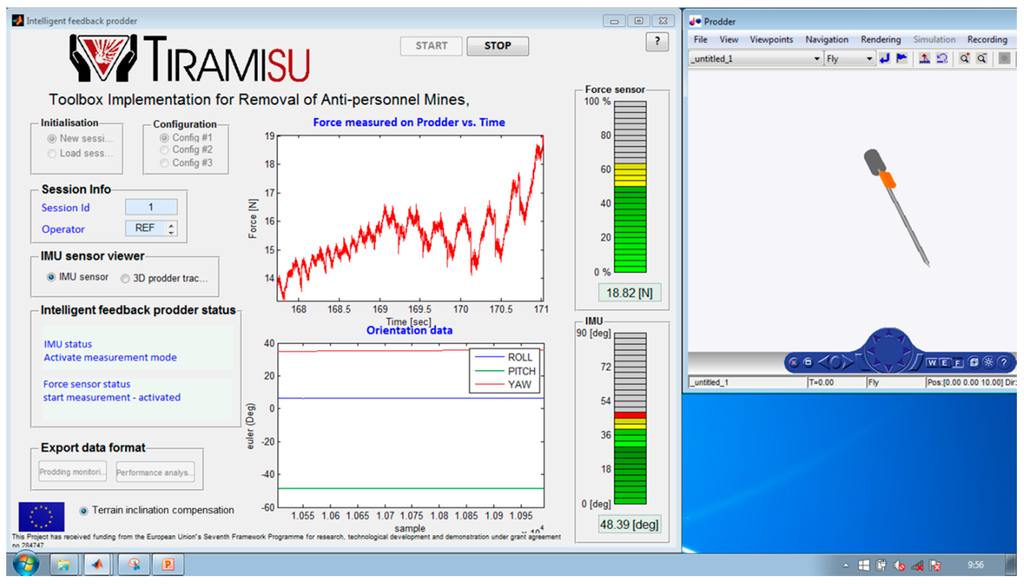Click the Session Id input field
Viewport: 1024px width, 584px height.
tap(151, 207)
